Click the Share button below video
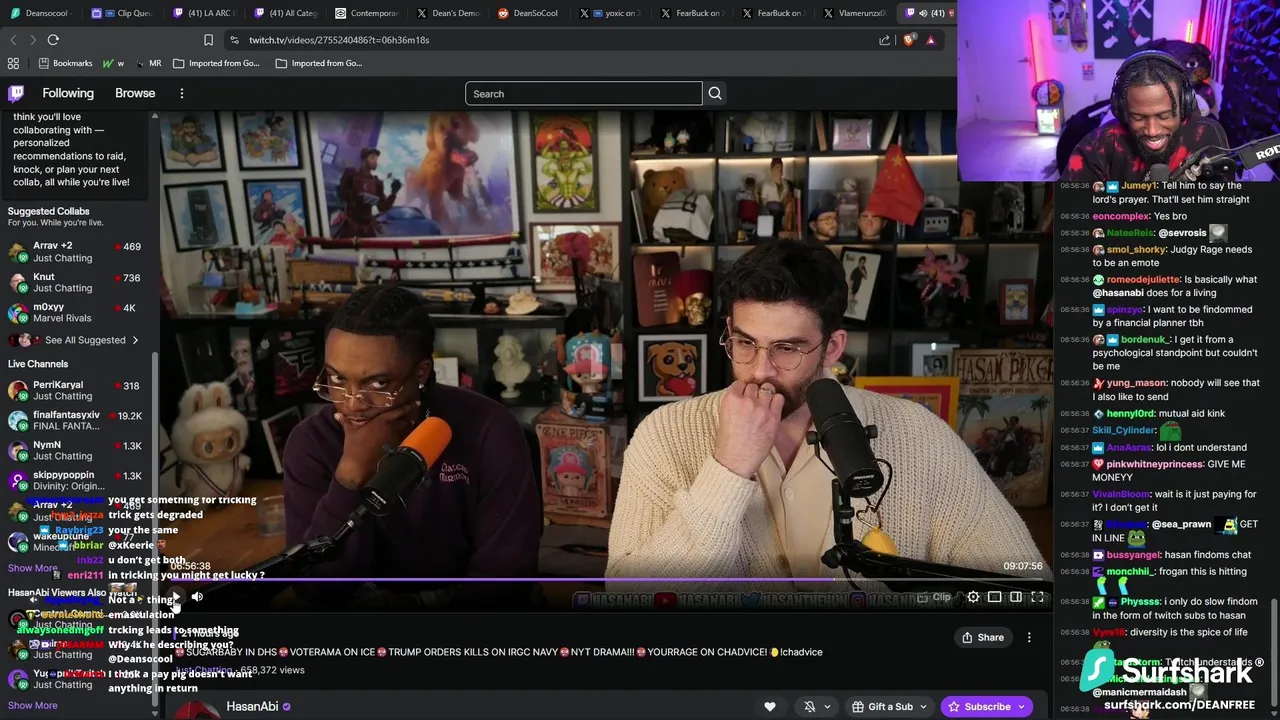1280x720 pixels. (983, 637)
